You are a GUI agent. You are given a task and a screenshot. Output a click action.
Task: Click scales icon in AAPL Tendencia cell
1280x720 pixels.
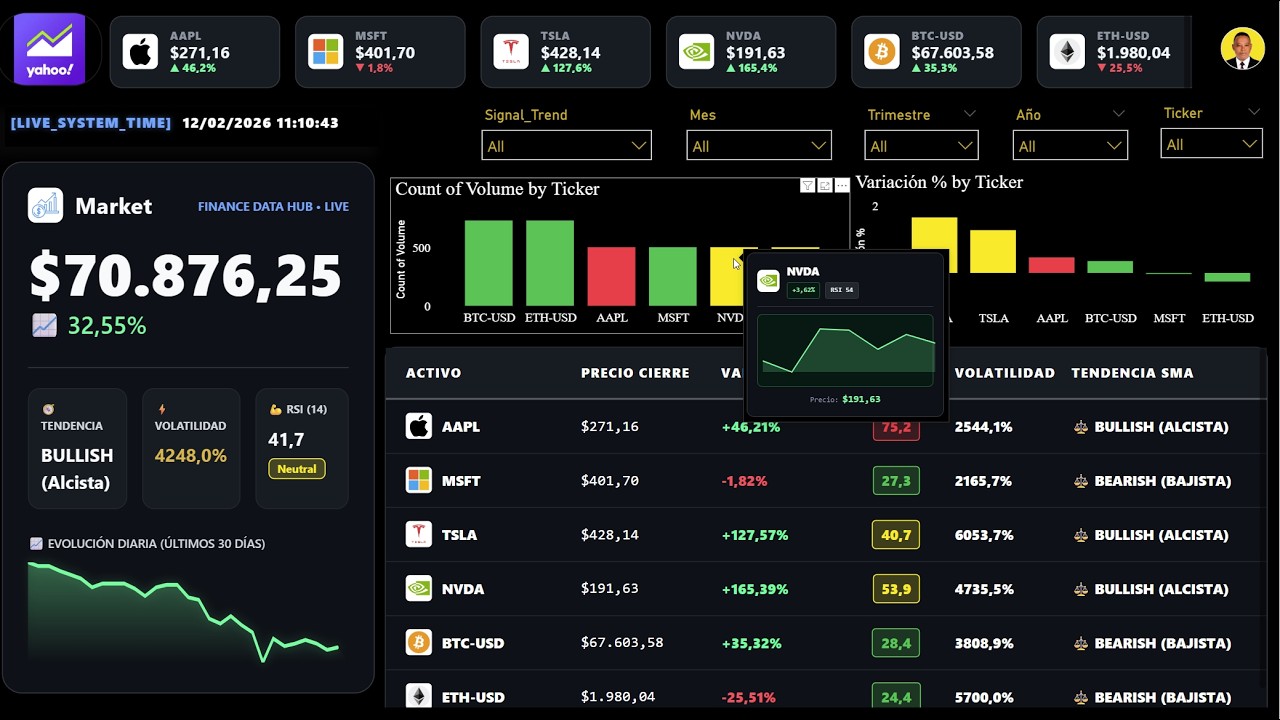pyautogui.click(x=1080, y=427)
